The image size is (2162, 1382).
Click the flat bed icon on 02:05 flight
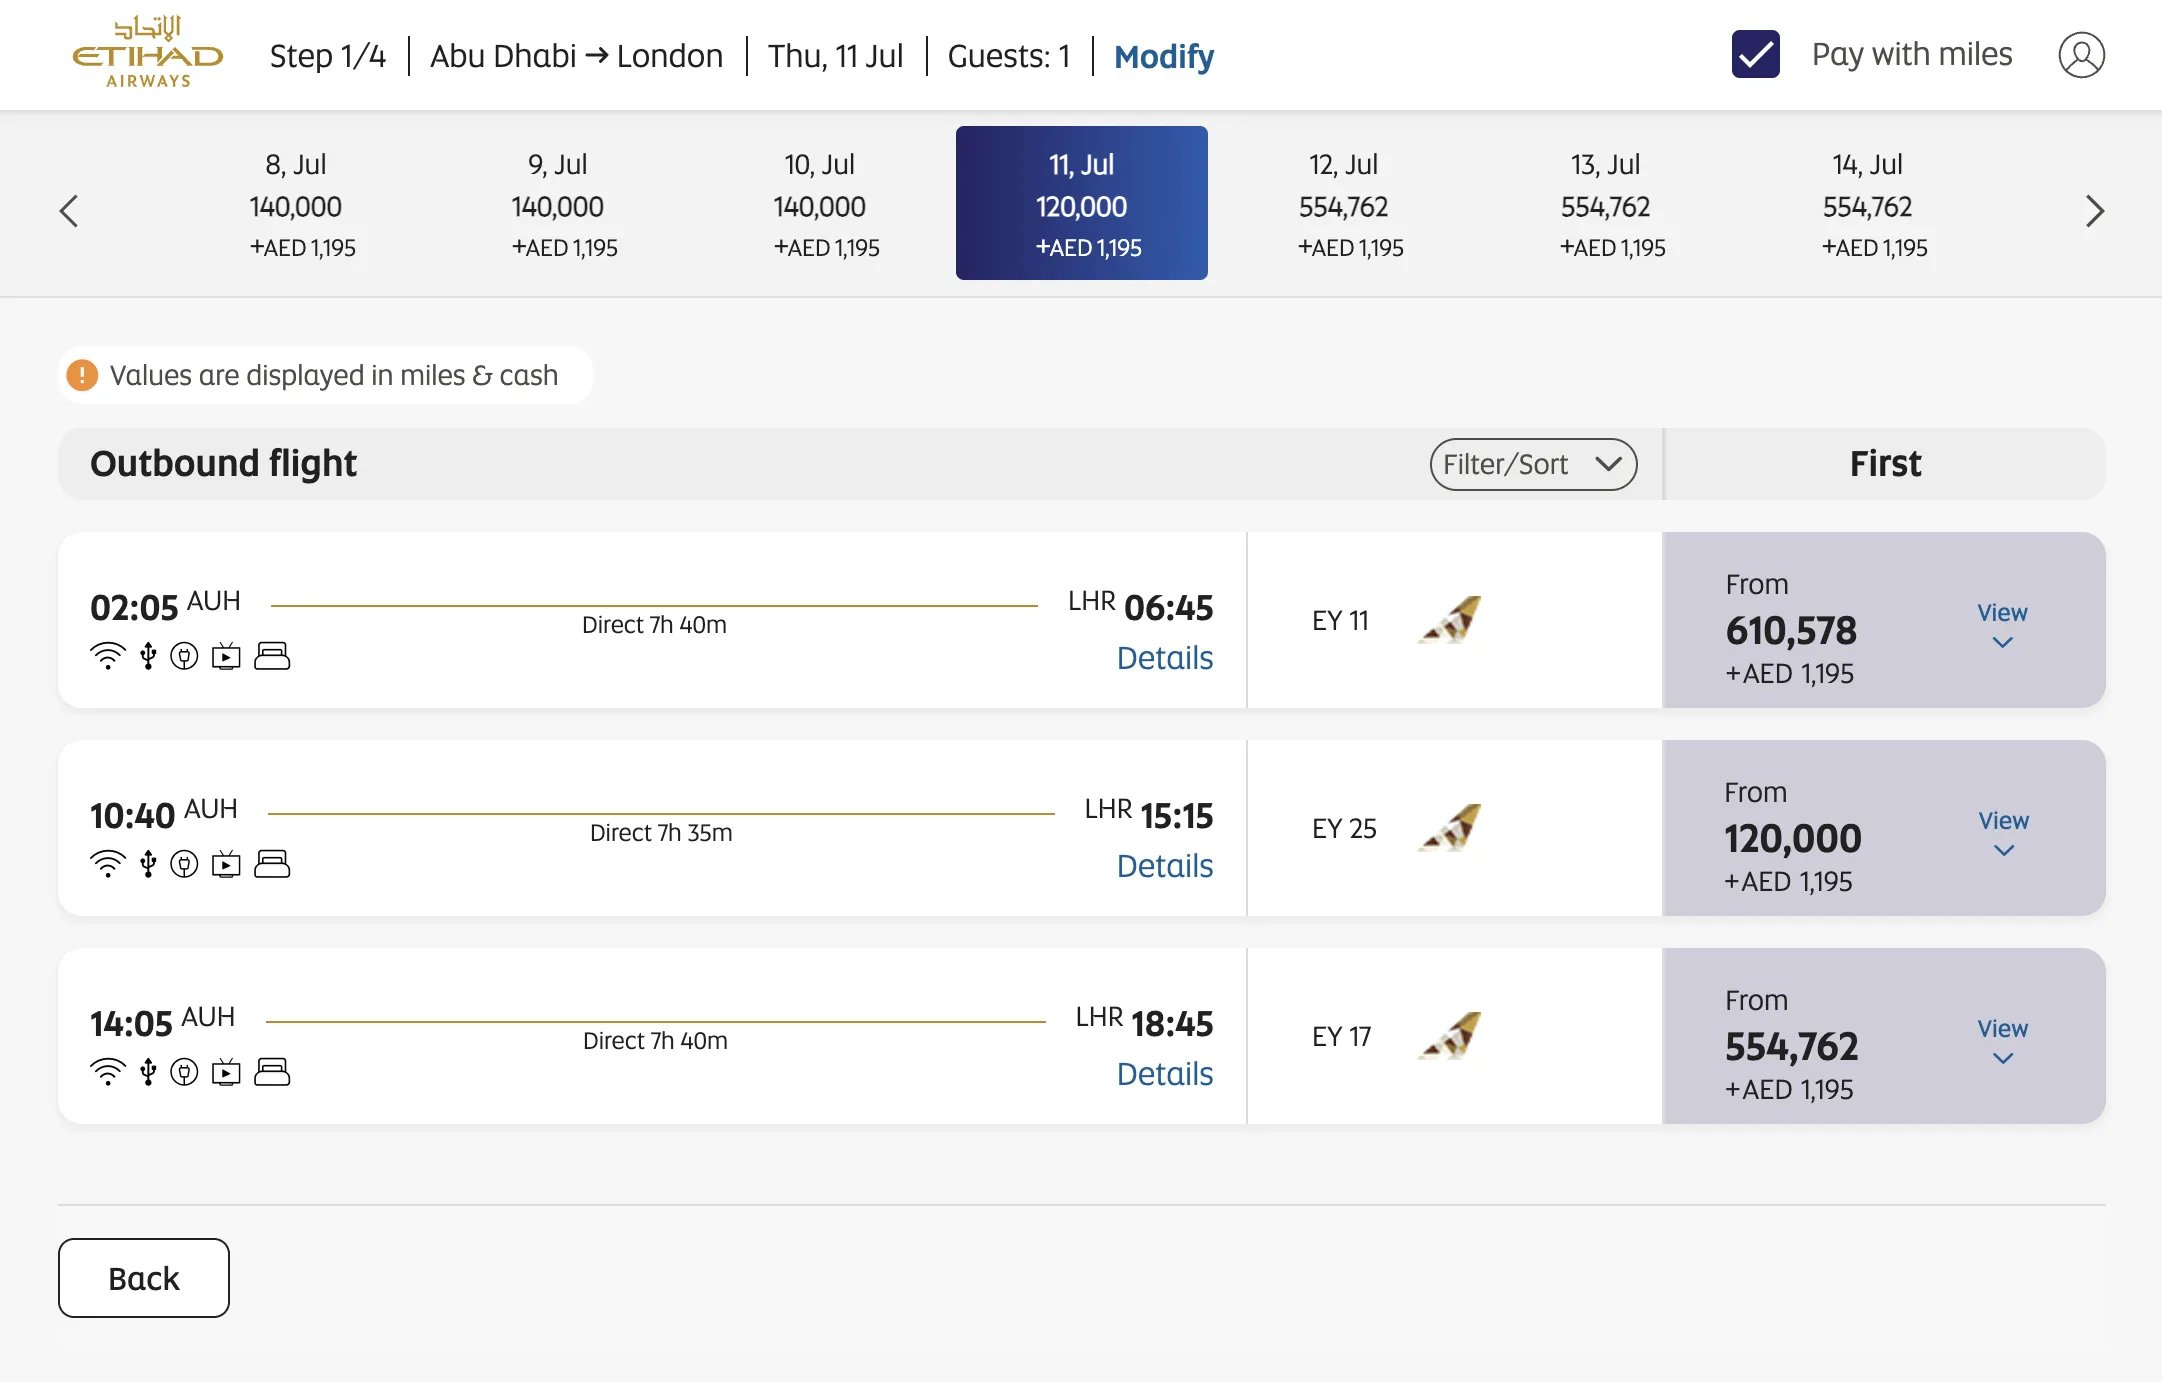click(x=272, y=656)
